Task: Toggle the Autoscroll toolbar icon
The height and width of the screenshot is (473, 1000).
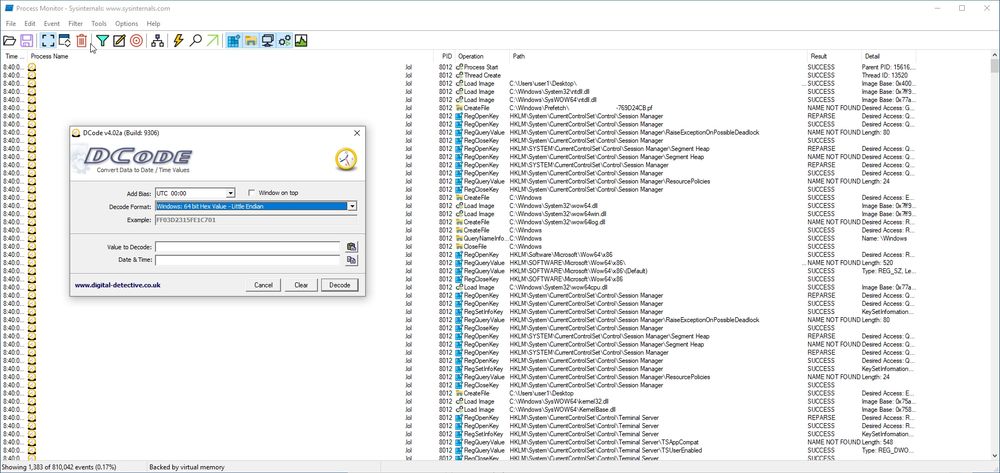Action: tap(64, 41)
